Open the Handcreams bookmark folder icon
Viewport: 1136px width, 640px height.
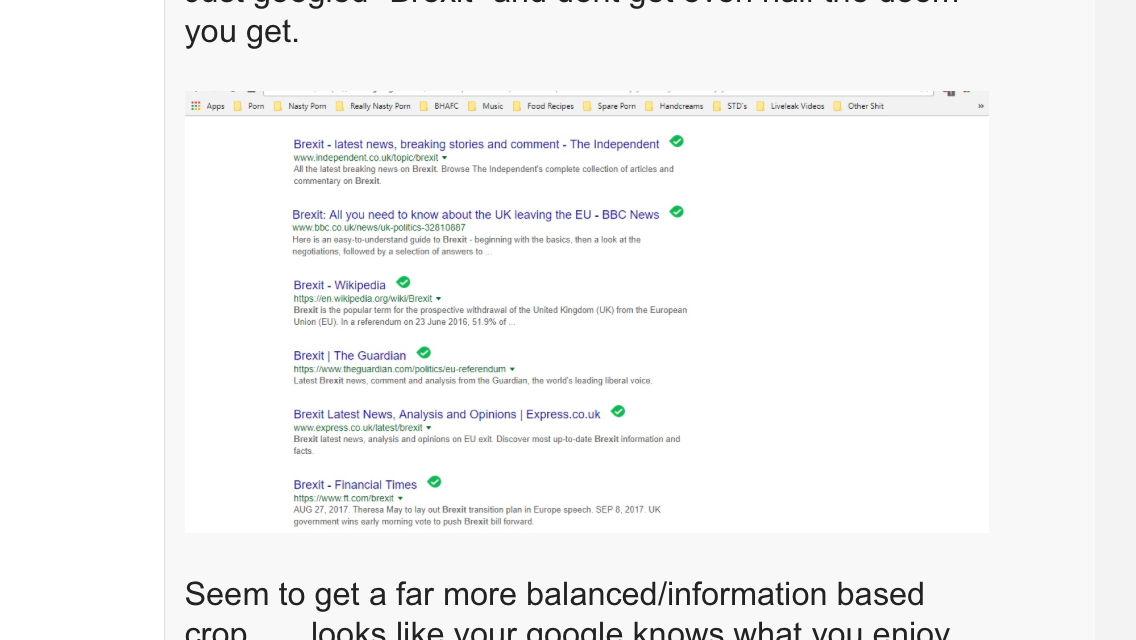tap(649, 107)
